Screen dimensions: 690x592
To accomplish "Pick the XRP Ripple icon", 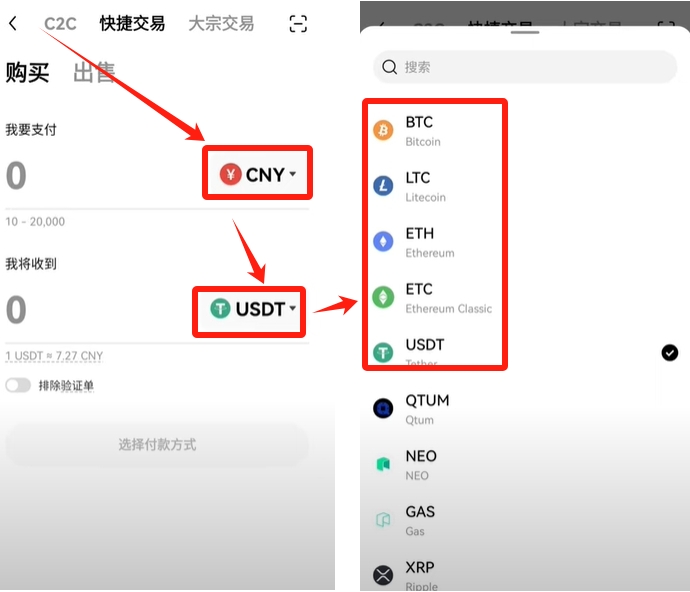I will point(383,575).
